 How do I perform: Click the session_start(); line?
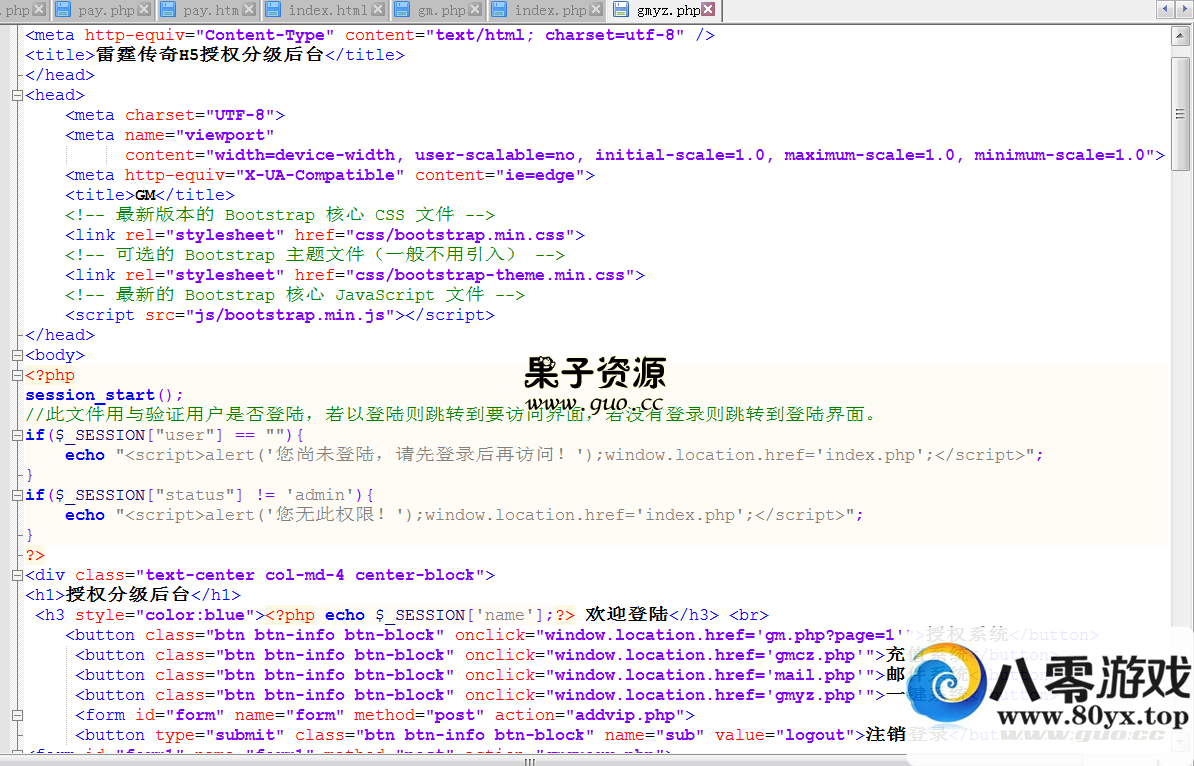[104, 395]
